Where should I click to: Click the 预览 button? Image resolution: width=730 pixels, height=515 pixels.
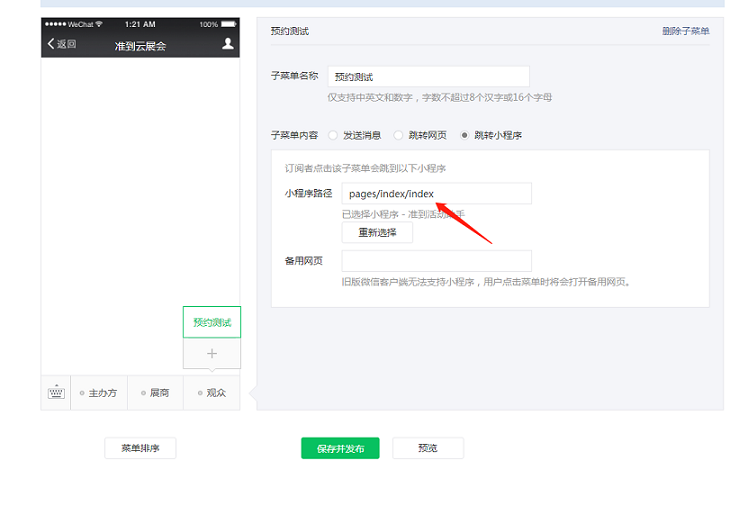point(428,448)
